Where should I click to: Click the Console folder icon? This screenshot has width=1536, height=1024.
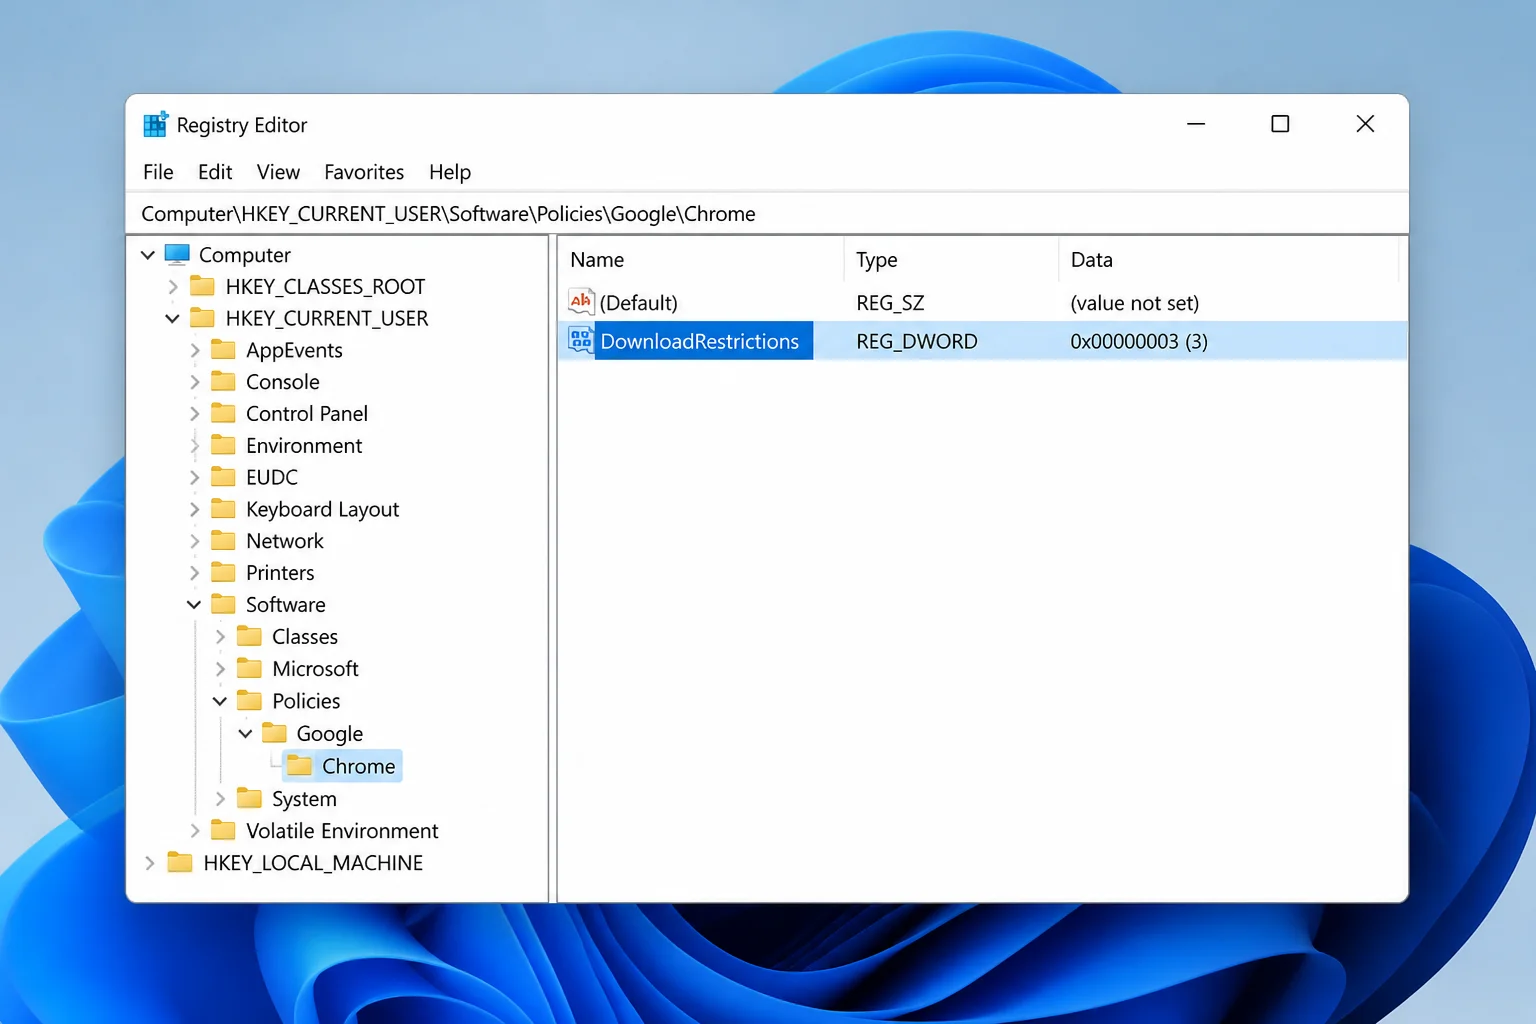(x=224, y=382)
